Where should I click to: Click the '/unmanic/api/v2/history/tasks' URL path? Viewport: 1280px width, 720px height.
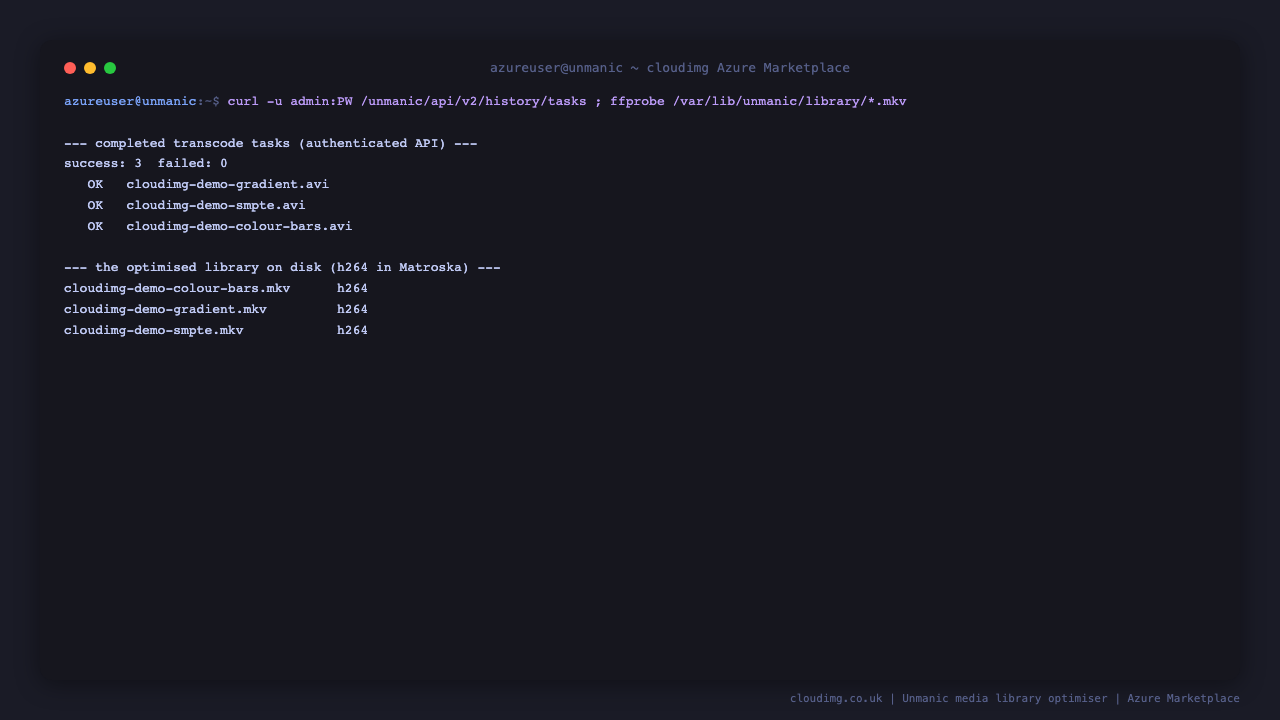[474, 101]
